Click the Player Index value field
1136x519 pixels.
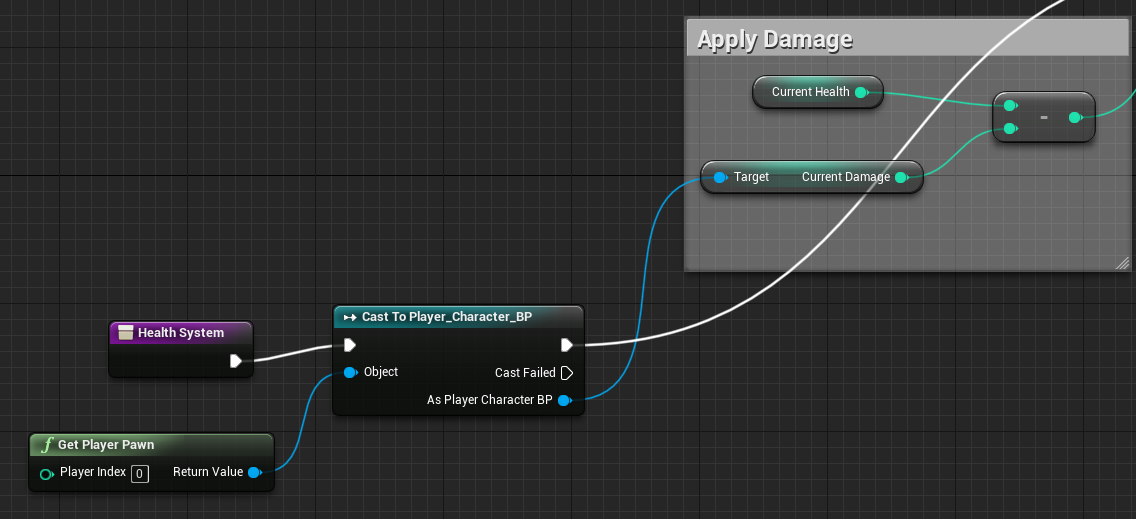pyautogui.click(x=140, y=473)
